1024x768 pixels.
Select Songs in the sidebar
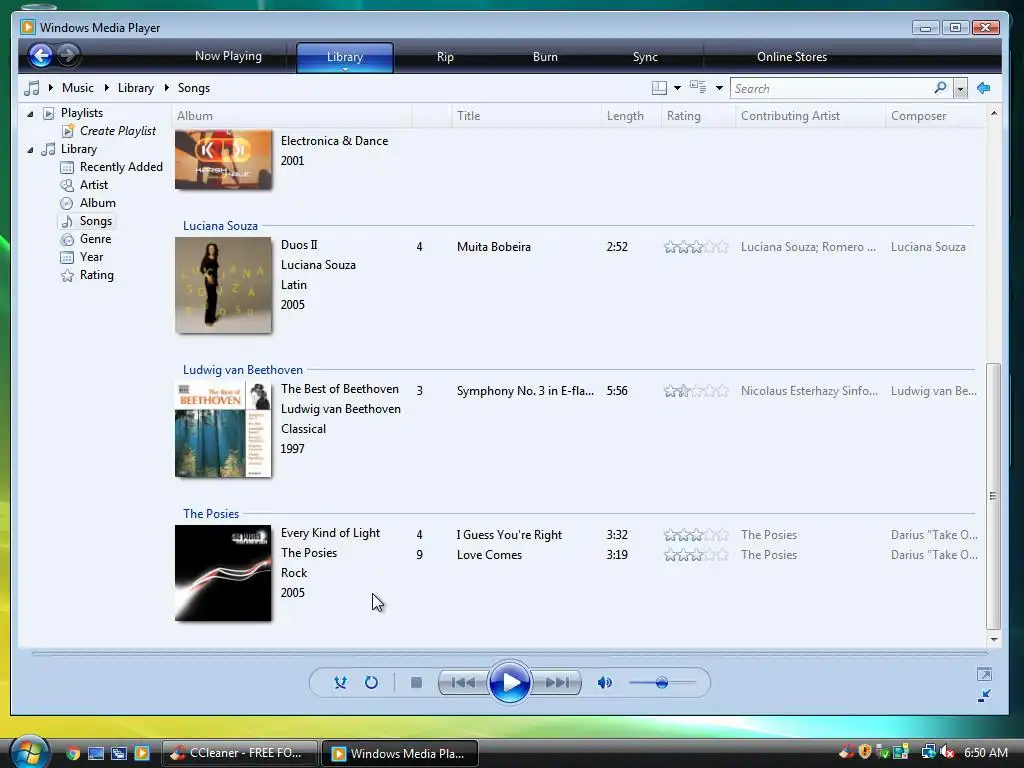95,221
